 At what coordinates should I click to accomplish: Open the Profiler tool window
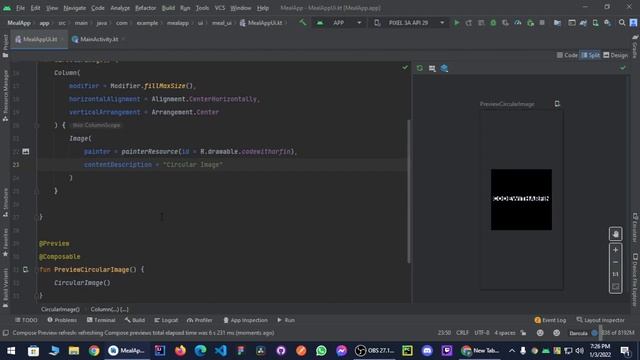200,320
